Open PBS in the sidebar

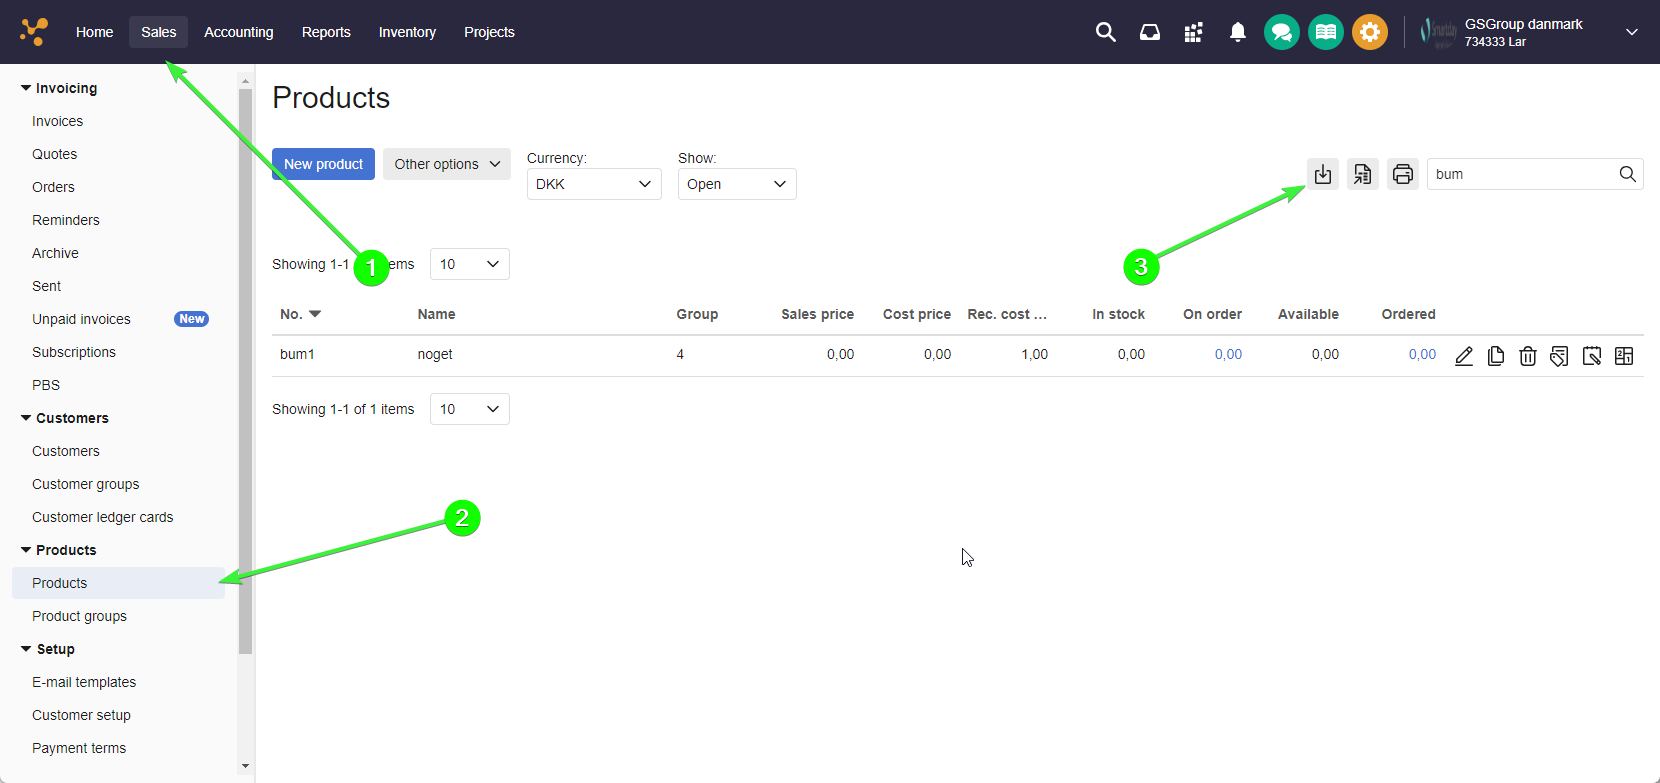point(46,385)
